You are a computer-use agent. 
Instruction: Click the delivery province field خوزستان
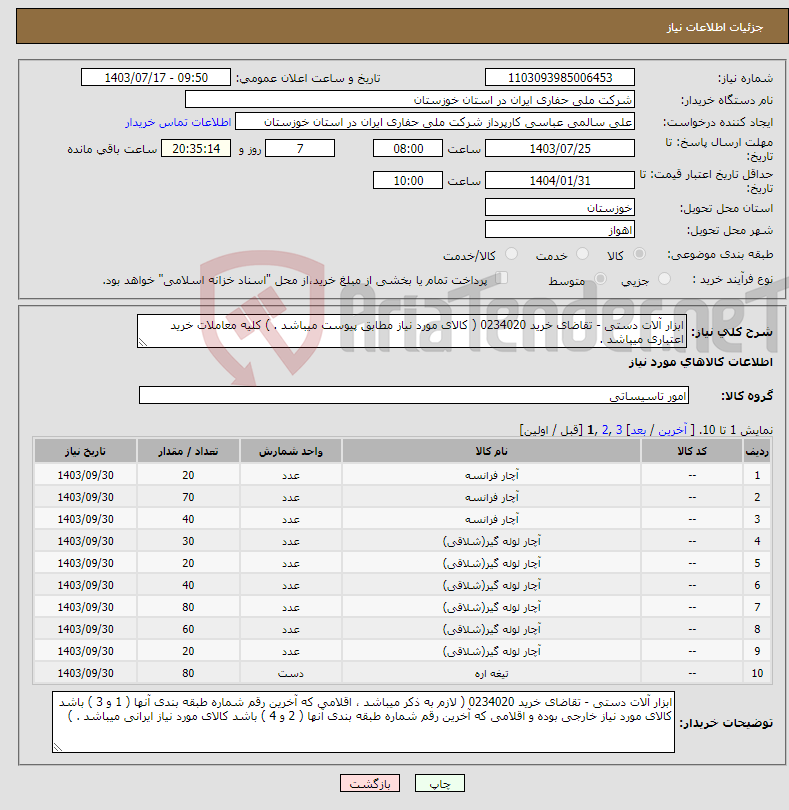click(560, 207)
